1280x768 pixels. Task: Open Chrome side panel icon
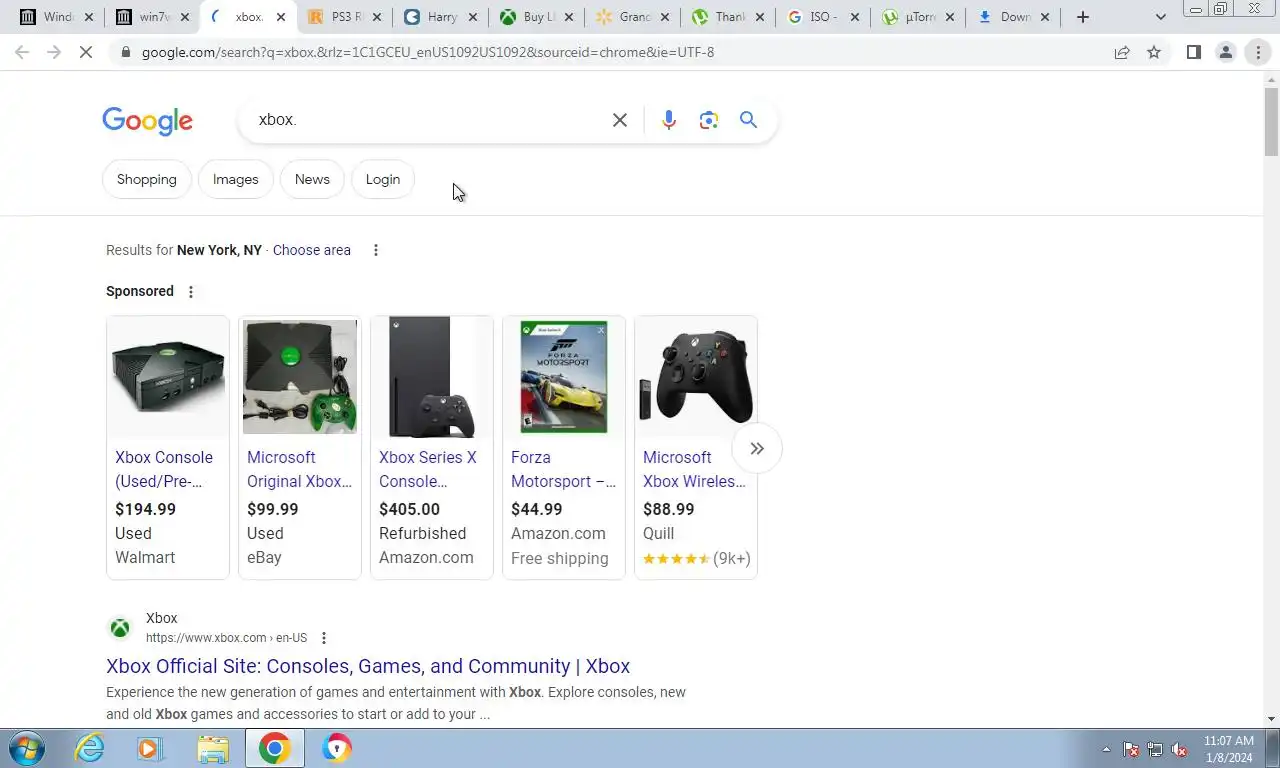coord(1193,52)
